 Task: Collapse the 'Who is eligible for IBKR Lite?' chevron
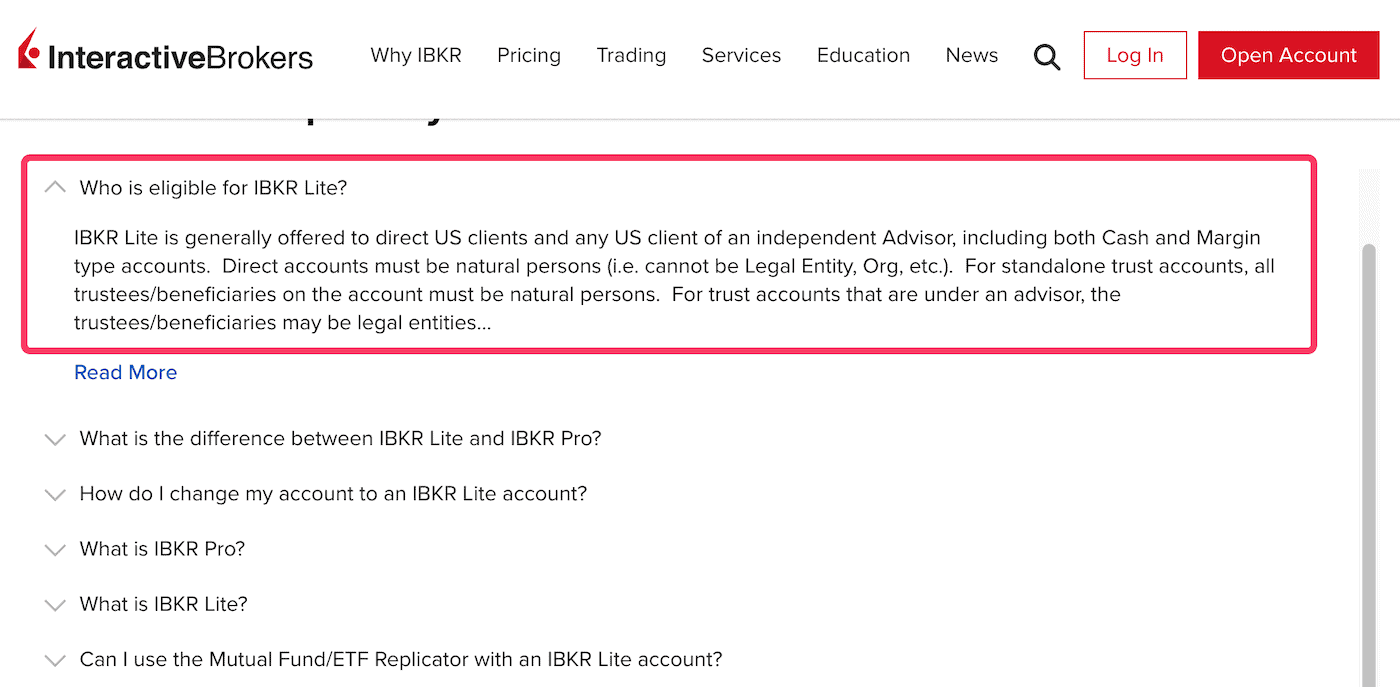pos(55,188)
